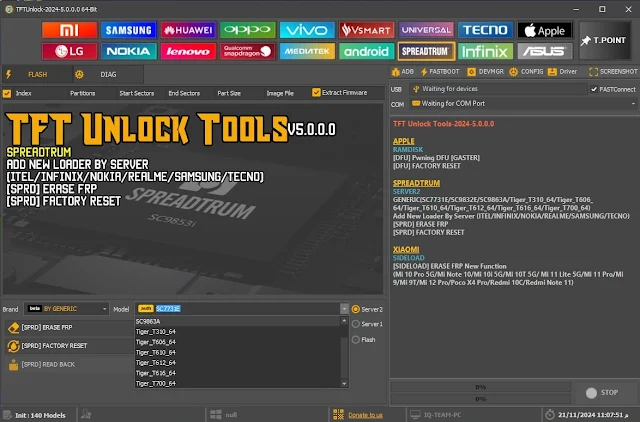Viewport: 640px width, 422px height.
Task: Switch to the DIAG tab
Action: click(108, 74)
